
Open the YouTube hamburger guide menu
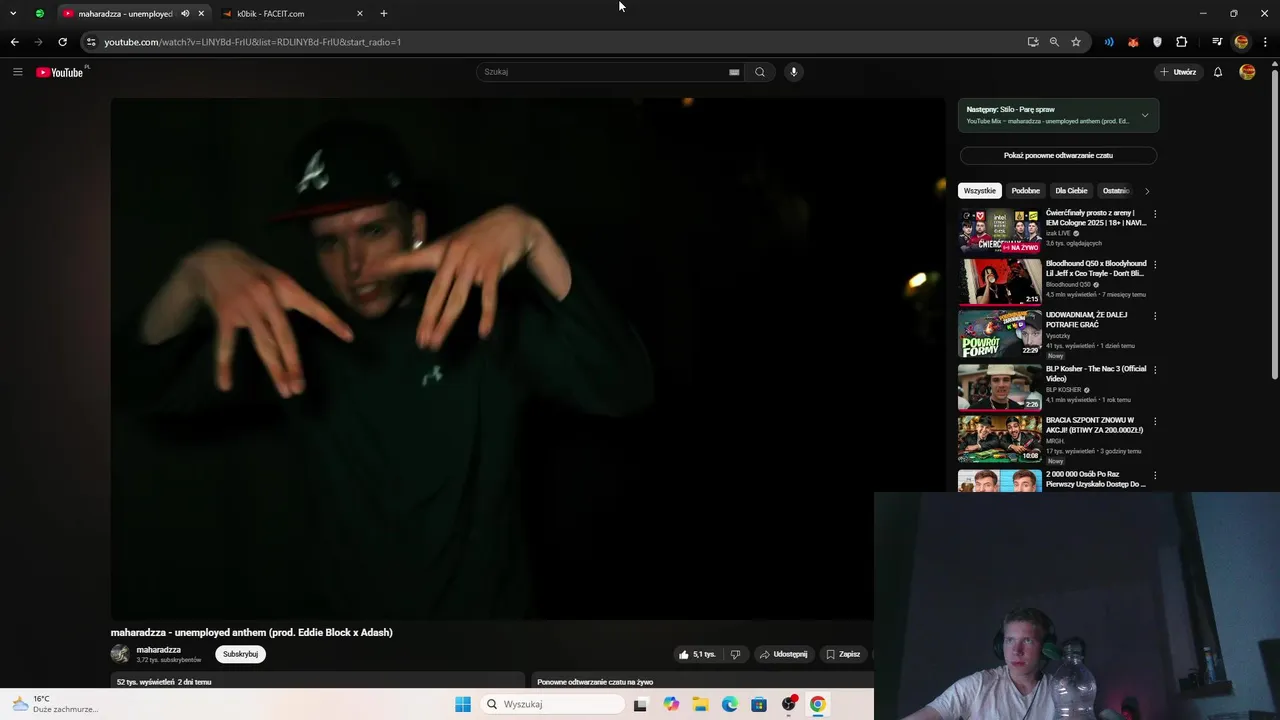point(17,72)
